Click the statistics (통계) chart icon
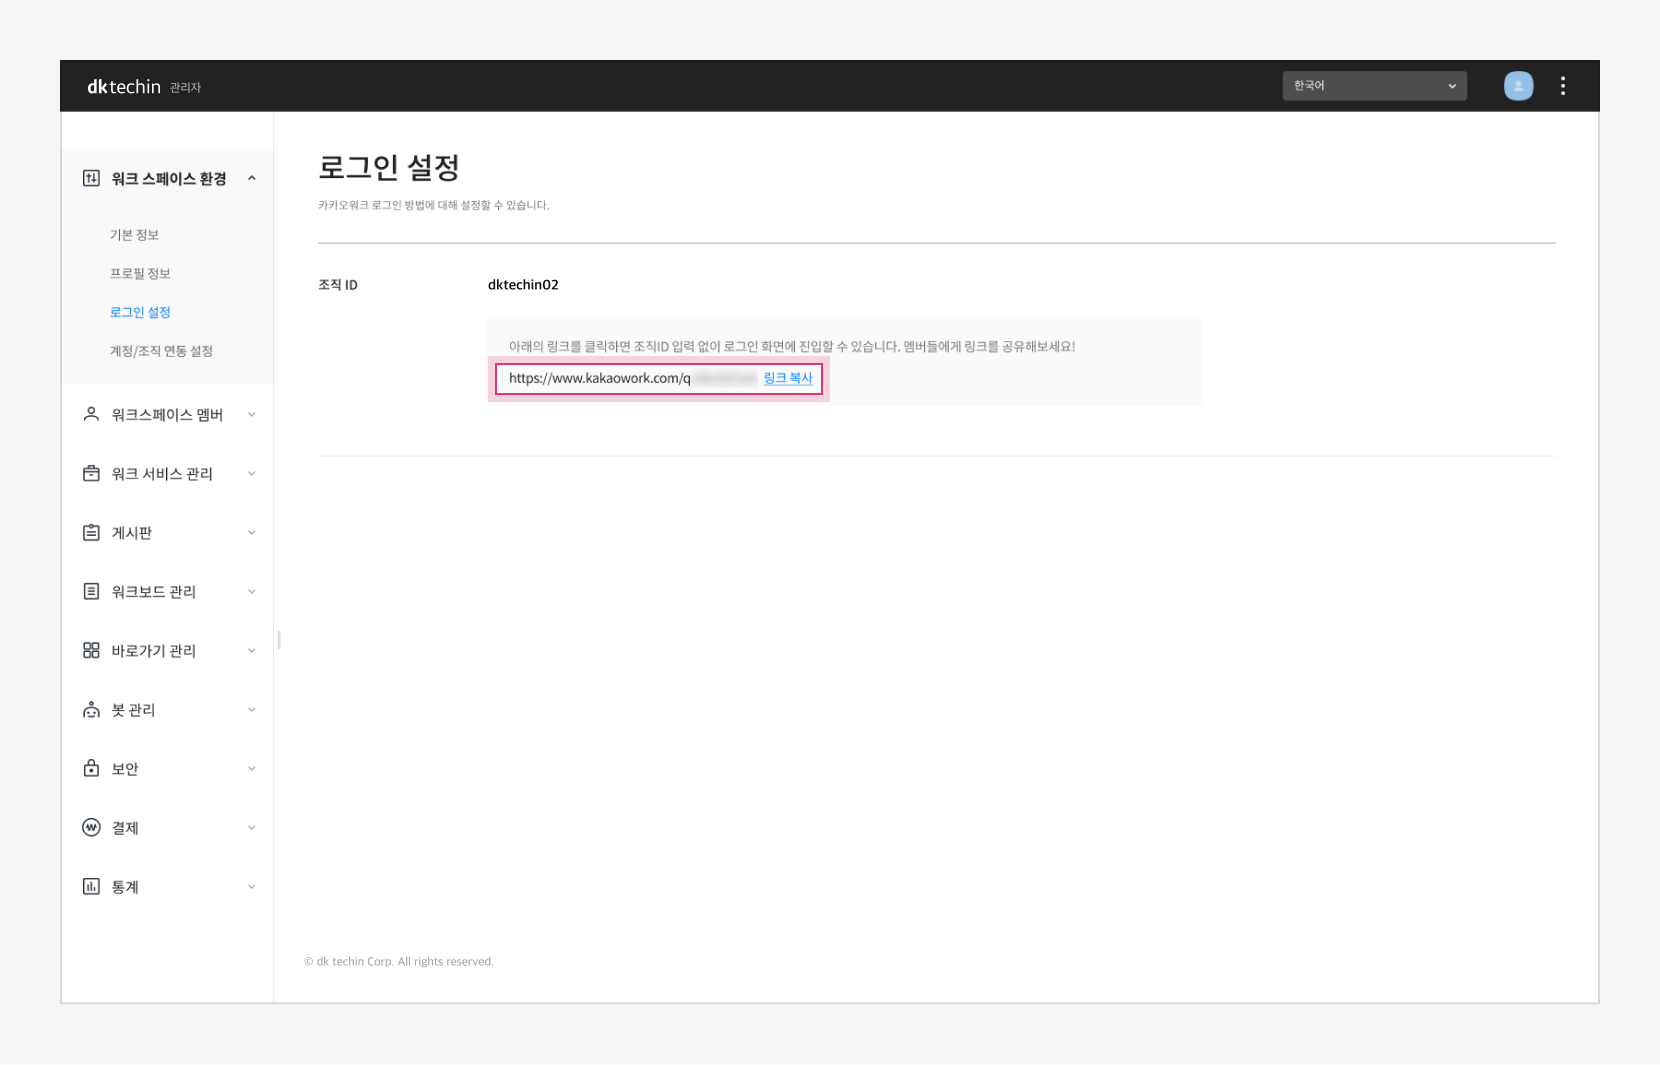This screenshot has height=1065, width=1660. coord(91,886)
